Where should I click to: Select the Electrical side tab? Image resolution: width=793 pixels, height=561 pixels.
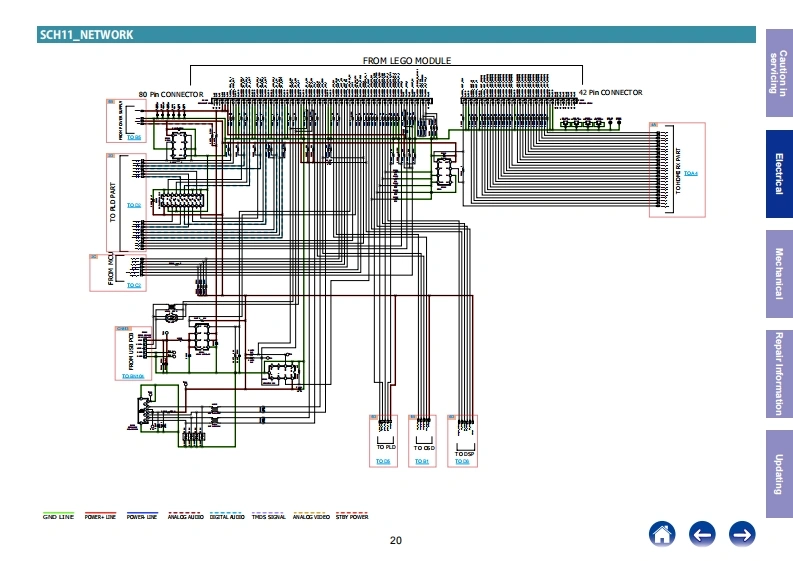coord(779,174)
